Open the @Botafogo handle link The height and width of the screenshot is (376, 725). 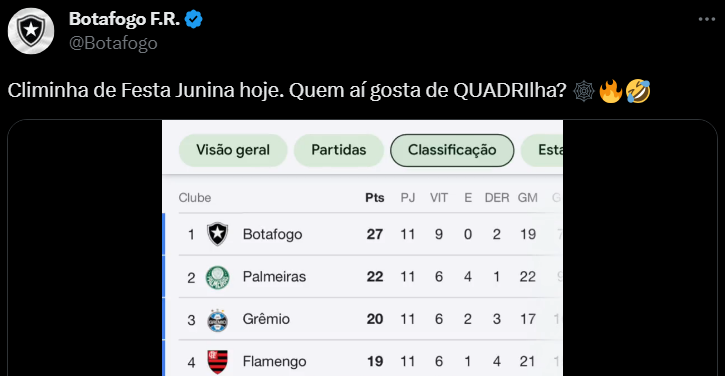(113, 43)
